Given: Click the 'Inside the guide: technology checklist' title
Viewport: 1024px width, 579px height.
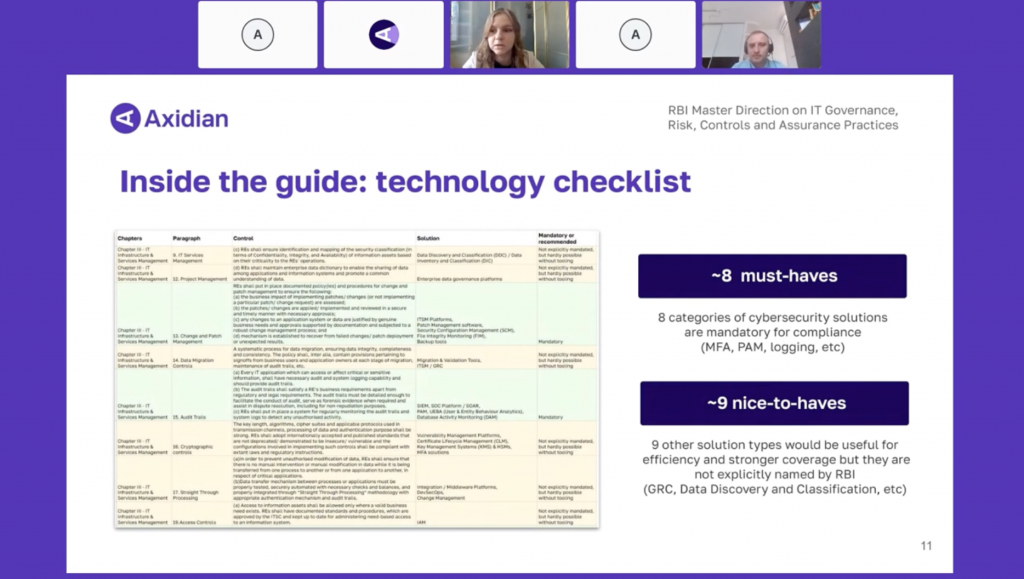Looking at the screenshot, I should (405, 182).
